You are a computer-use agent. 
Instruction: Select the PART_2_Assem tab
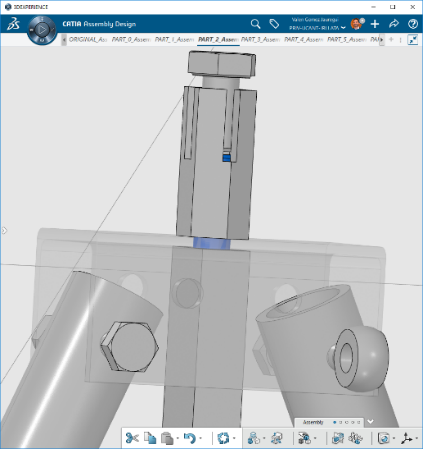click(218, 39)
